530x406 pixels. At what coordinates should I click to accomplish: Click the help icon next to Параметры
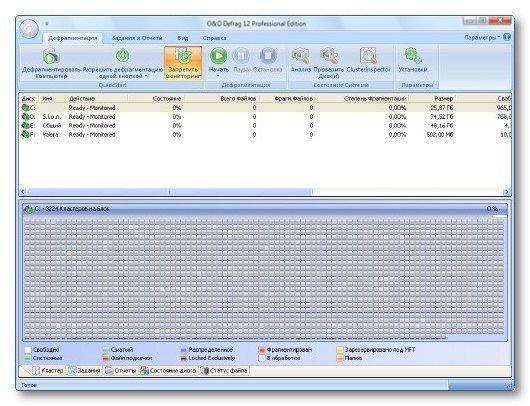point(507,37)
